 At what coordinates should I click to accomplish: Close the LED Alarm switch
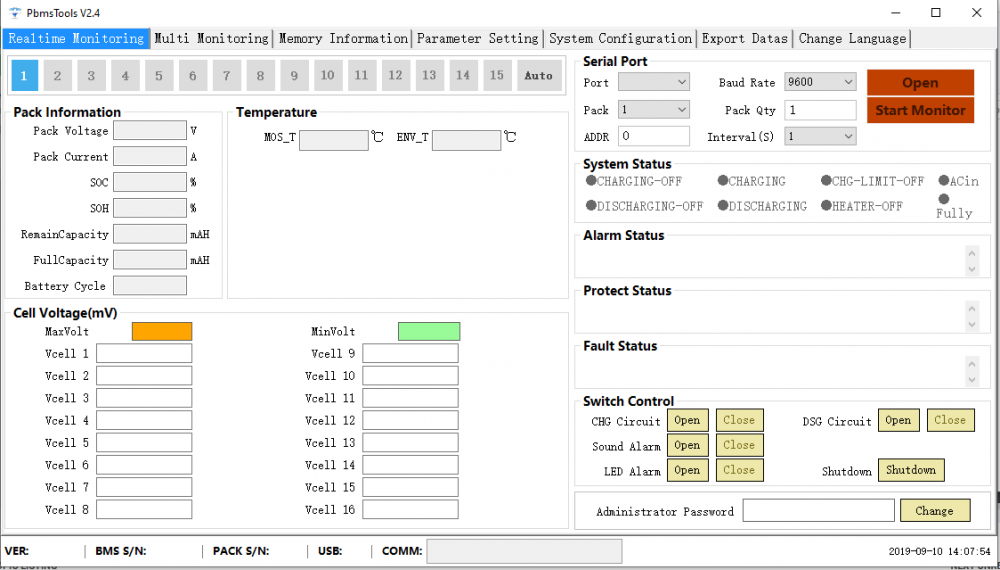739,470
